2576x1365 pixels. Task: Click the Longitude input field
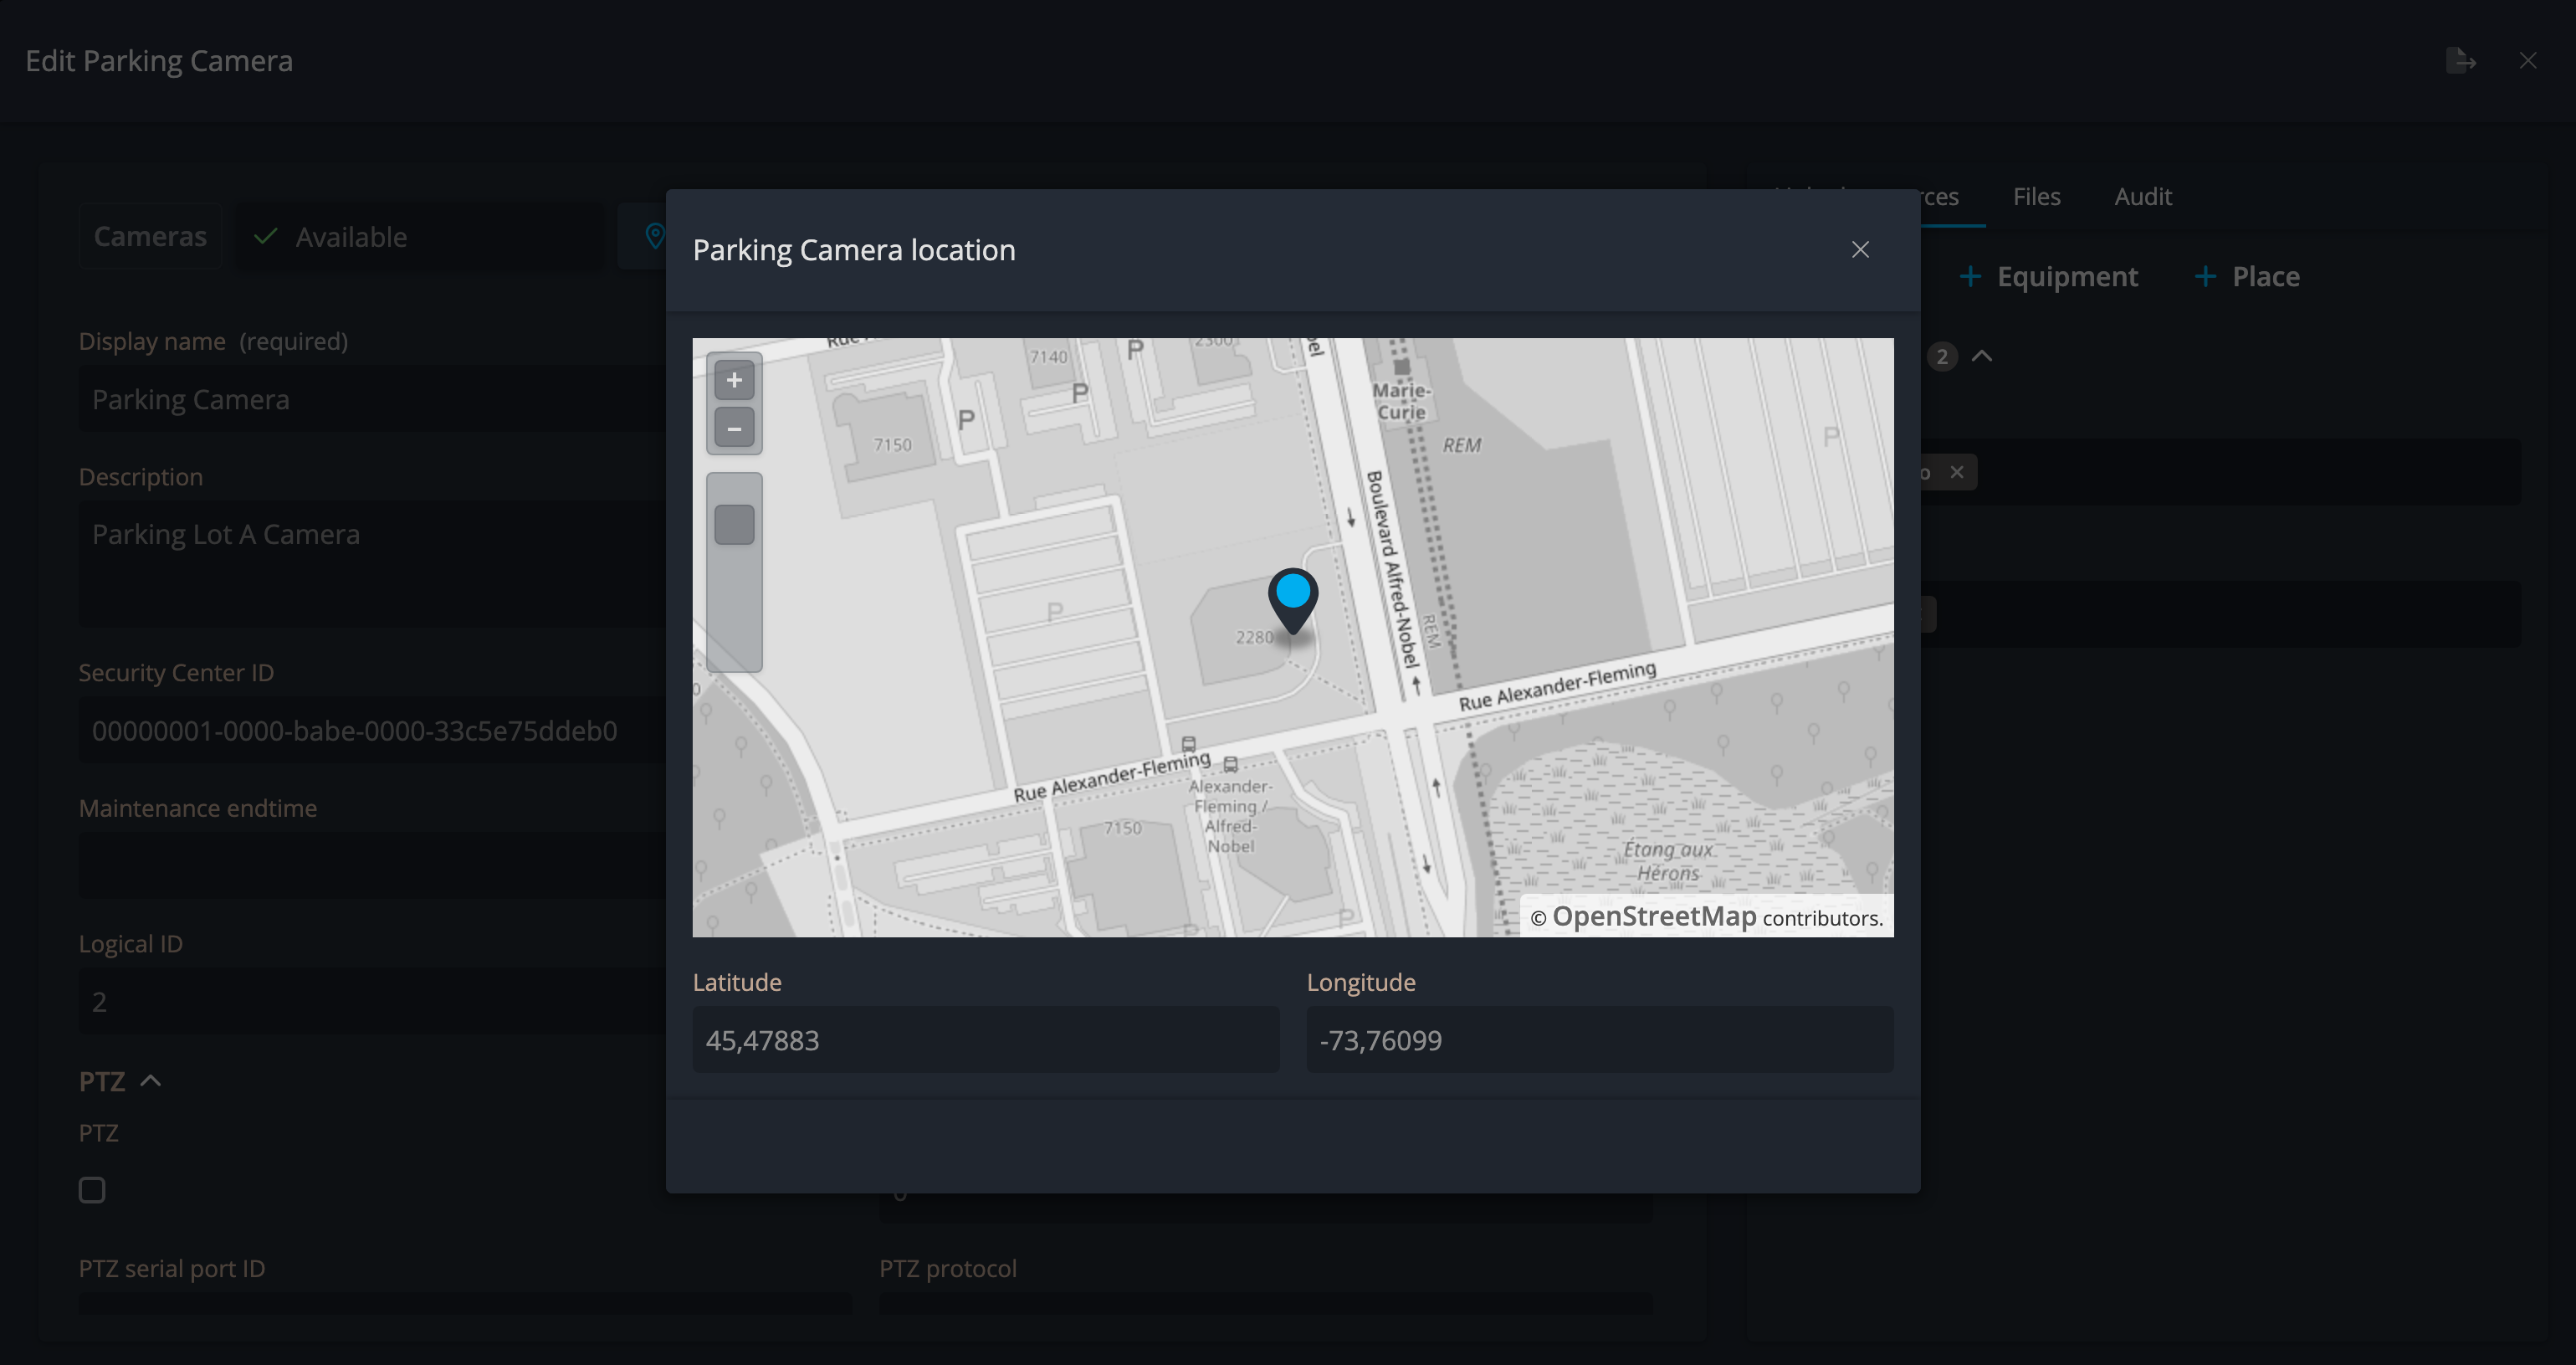tap(1600, 1040)
